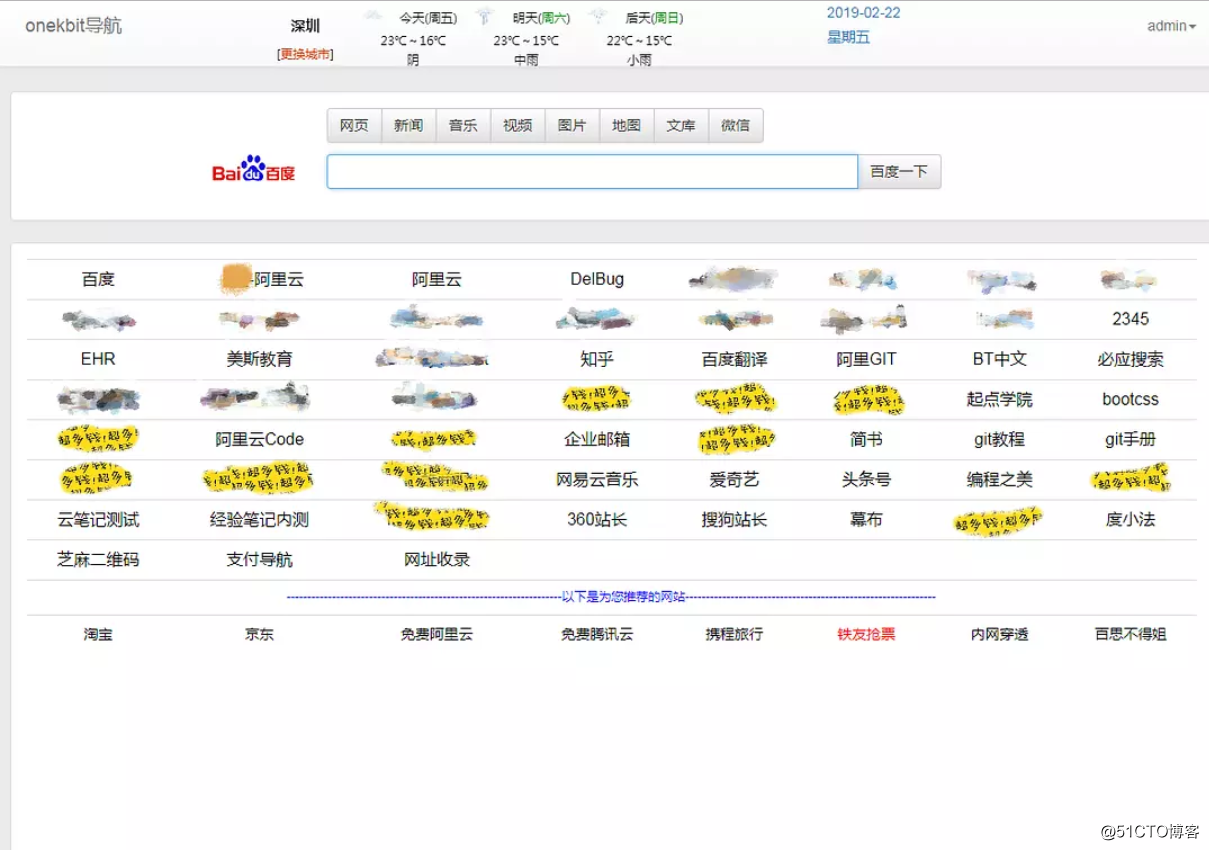
Task: Select the 网页 search tab
Action: (354, 125)
